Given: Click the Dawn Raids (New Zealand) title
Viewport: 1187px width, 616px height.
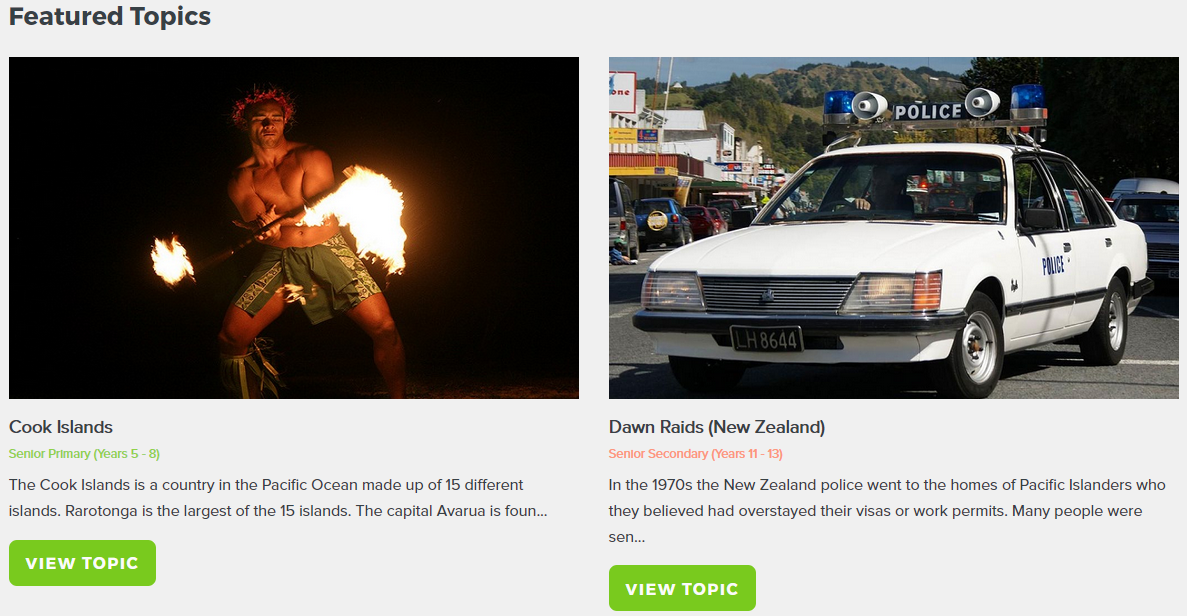Looking at the screenshot, I should click(x=717, y=427).
